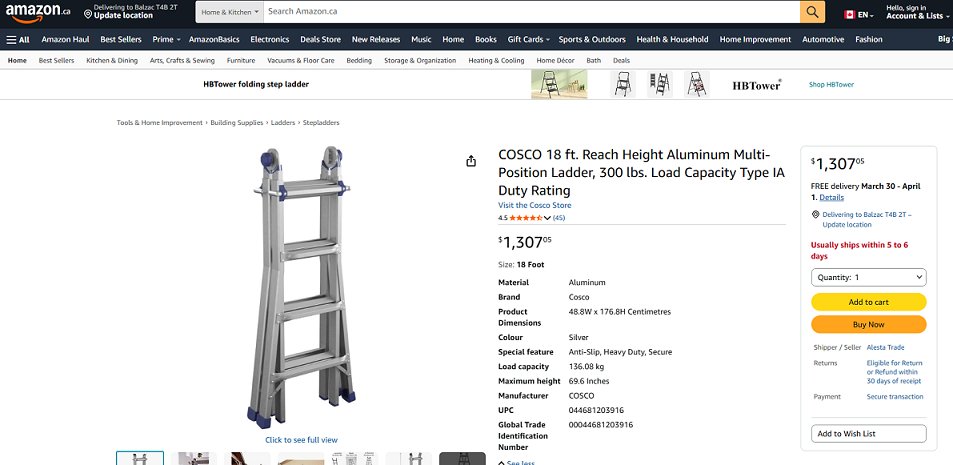This screenshot has width=953, height=465.
Task: Click the first ladder thumbnail image
Action: [x=140, y=459]
